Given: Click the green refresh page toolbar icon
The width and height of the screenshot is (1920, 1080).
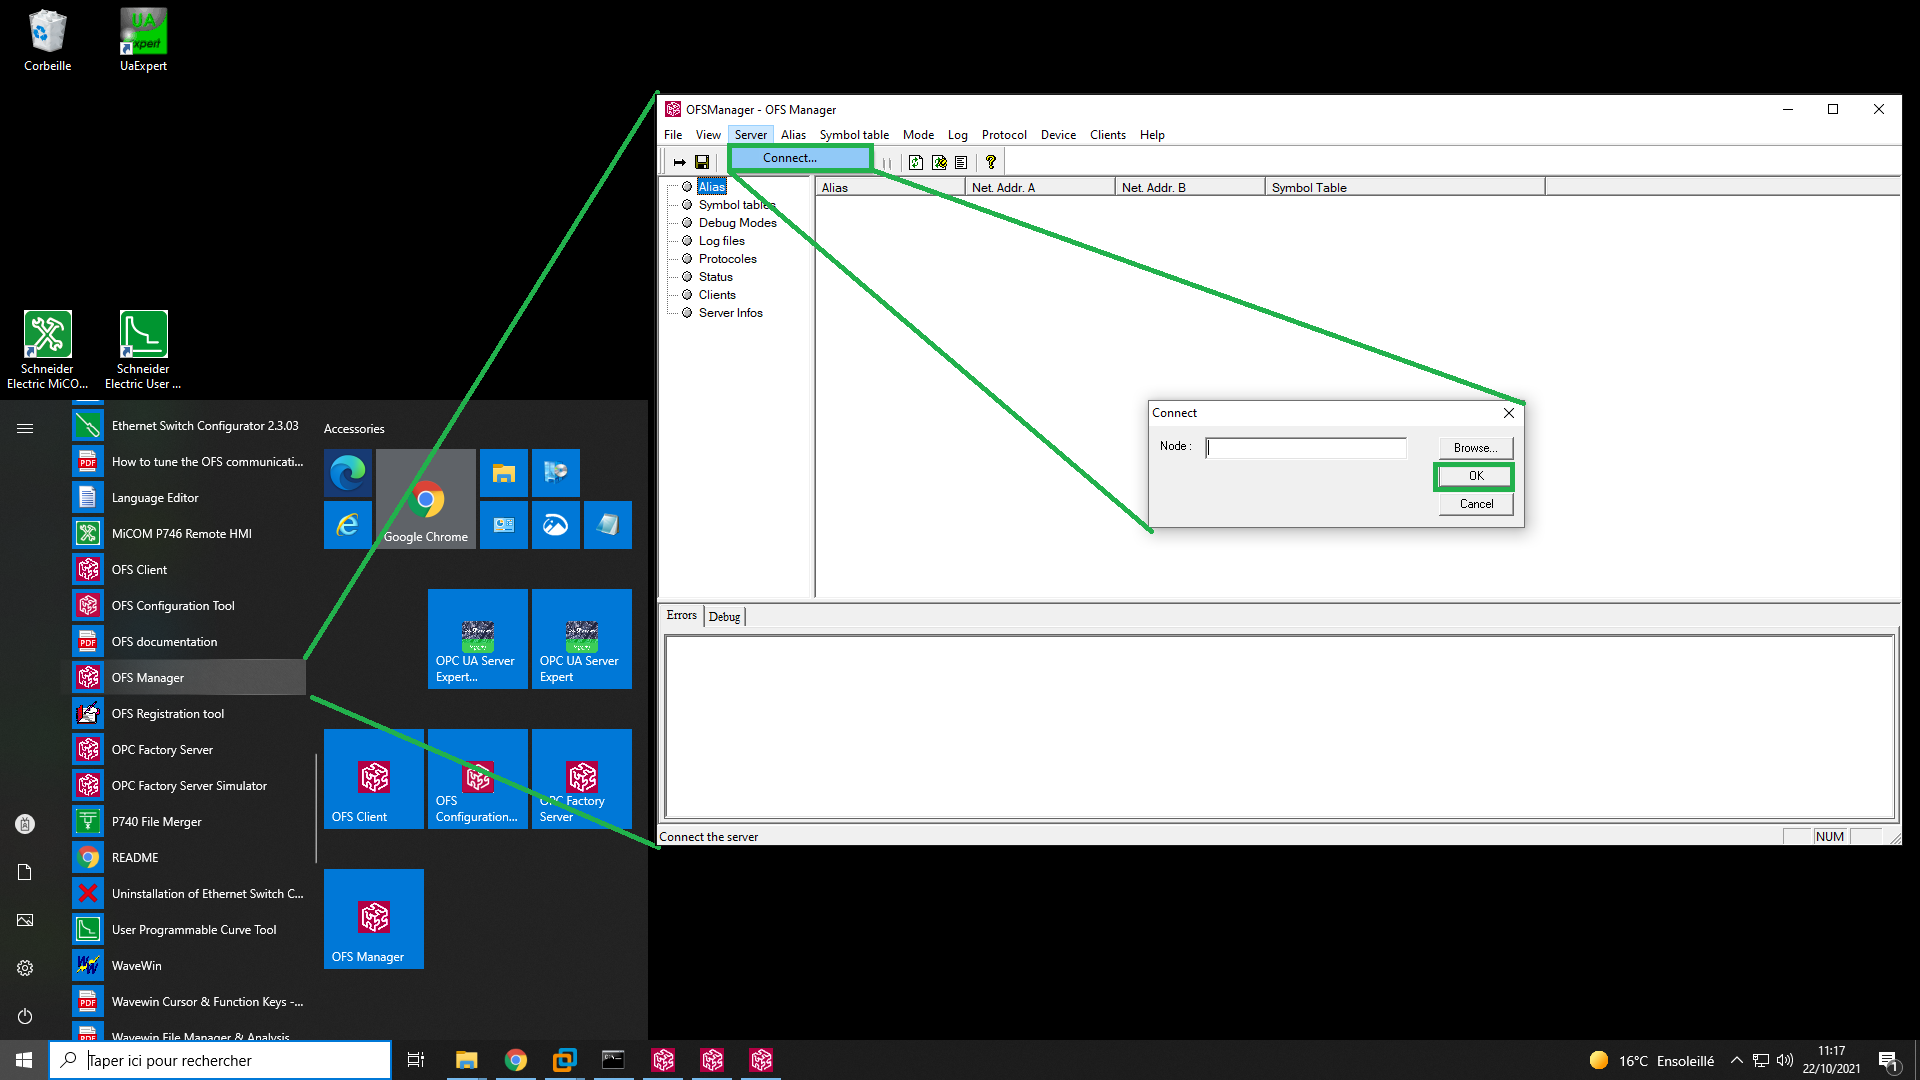Looking at the screenshot, I should pos(916,162).
